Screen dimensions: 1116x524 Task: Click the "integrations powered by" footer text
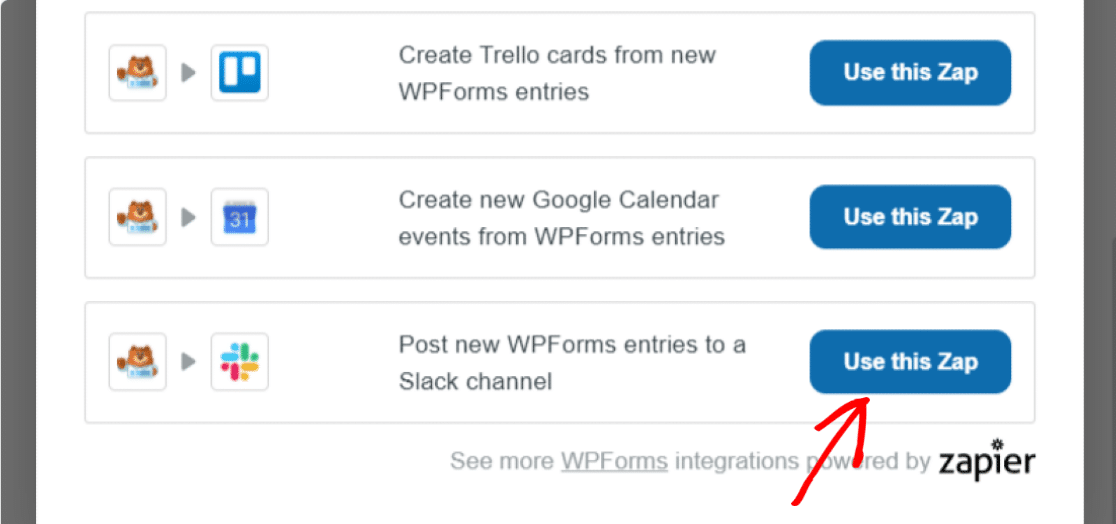pyautogui.click(x=802, y=461)
